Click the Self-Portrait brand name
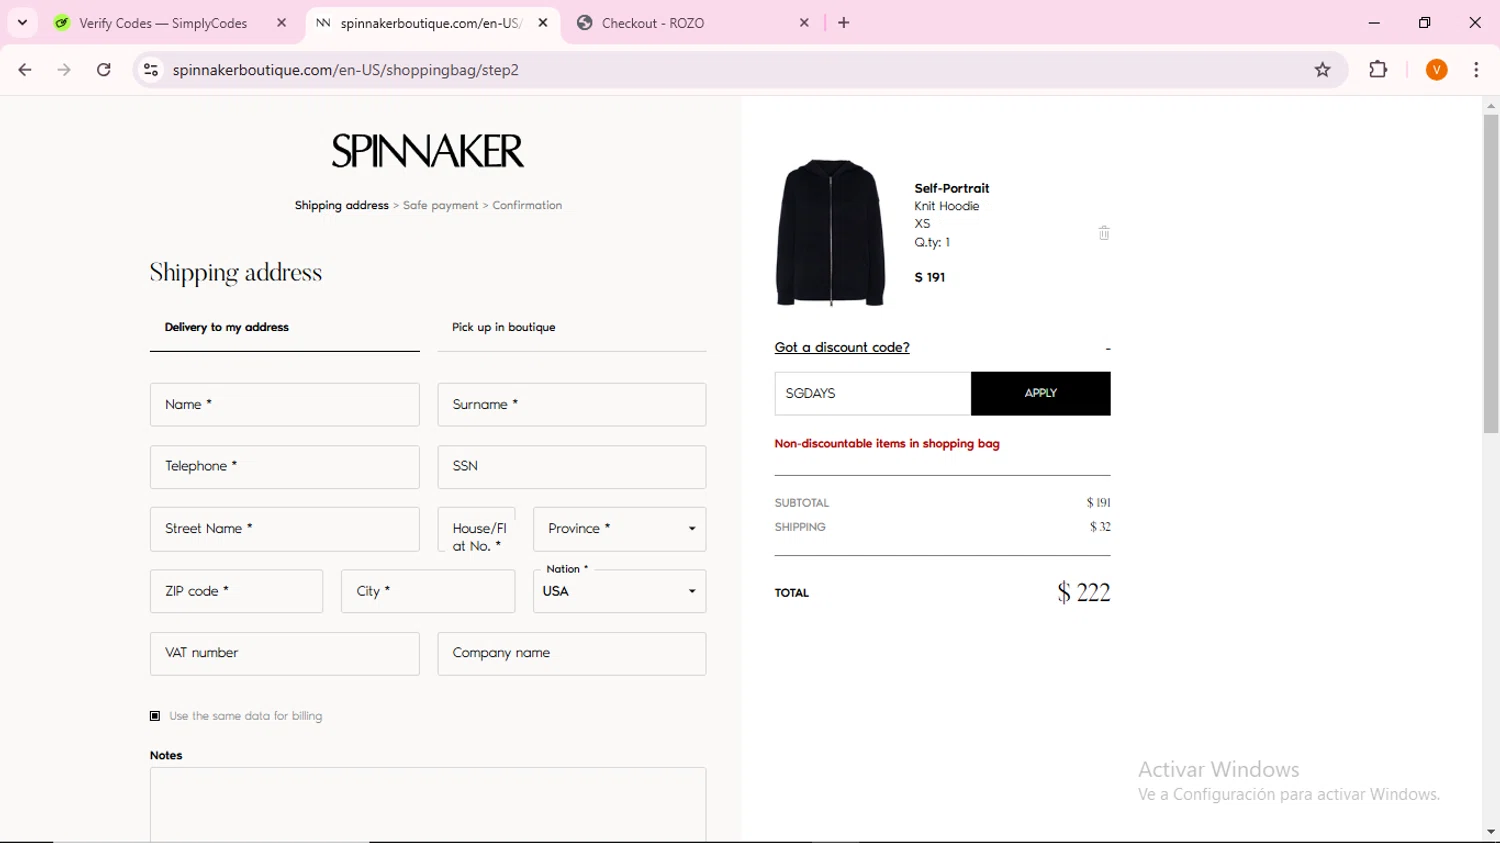 point(952,188)
